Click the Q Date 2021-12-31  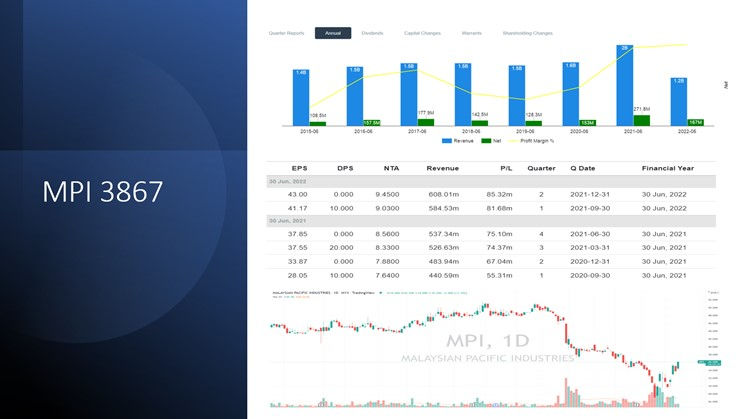coord(590,195)
